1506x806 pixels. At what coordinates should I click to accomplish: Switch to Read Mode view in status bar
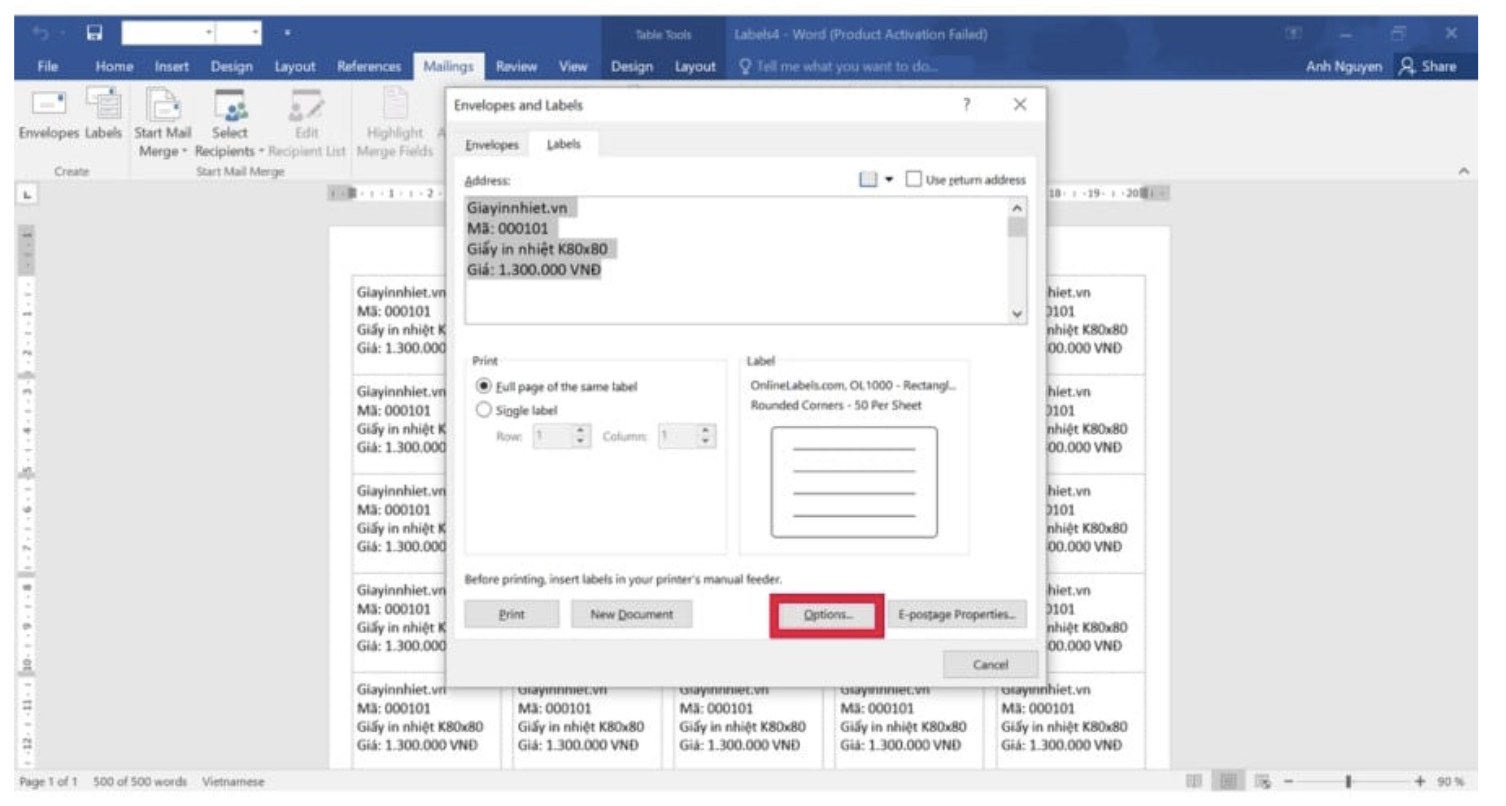[1193, 781]
